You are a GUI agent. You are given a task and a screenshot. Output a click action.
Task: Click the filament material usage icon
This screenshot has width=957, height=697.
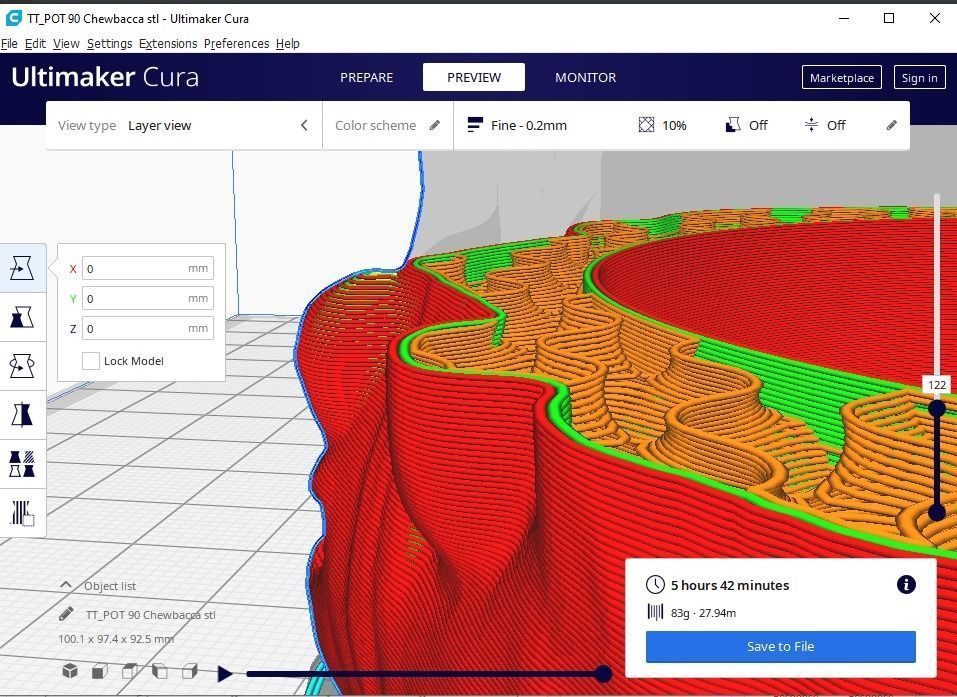(655, 612)
